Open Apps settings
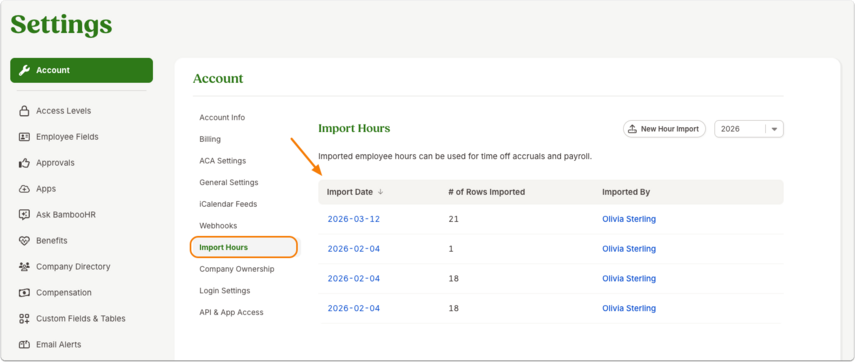855x362 pixels. 46,189
